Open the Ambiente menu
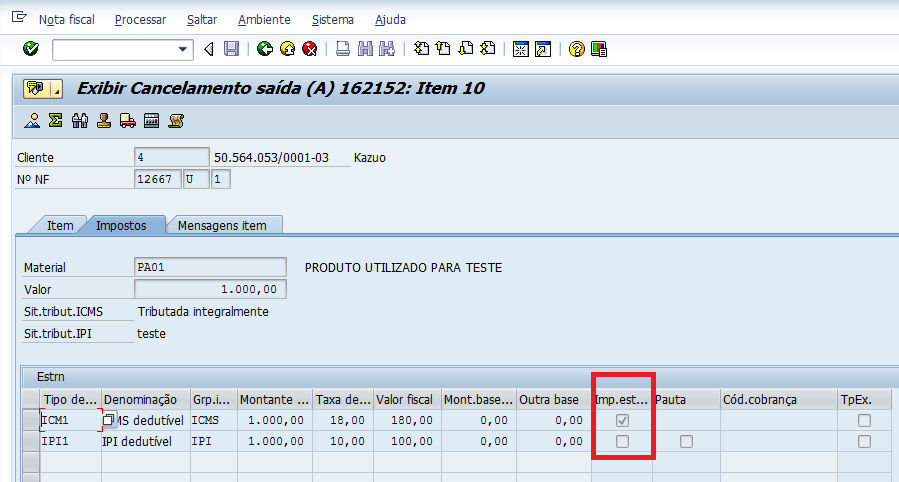Screen dimensions: 899x482 [x=264, y=20]
